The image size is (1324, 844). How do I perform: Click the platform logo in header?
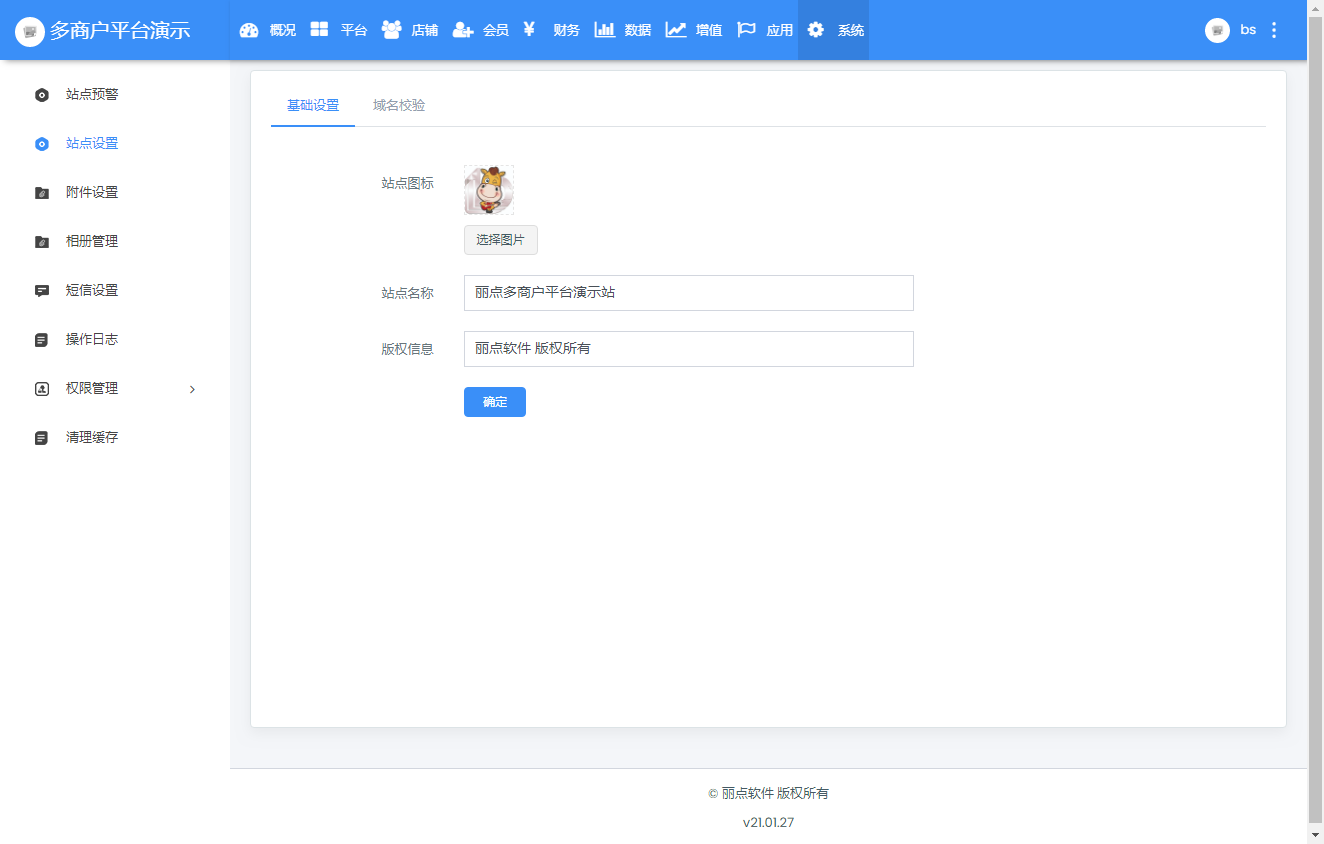pos(30,31)
